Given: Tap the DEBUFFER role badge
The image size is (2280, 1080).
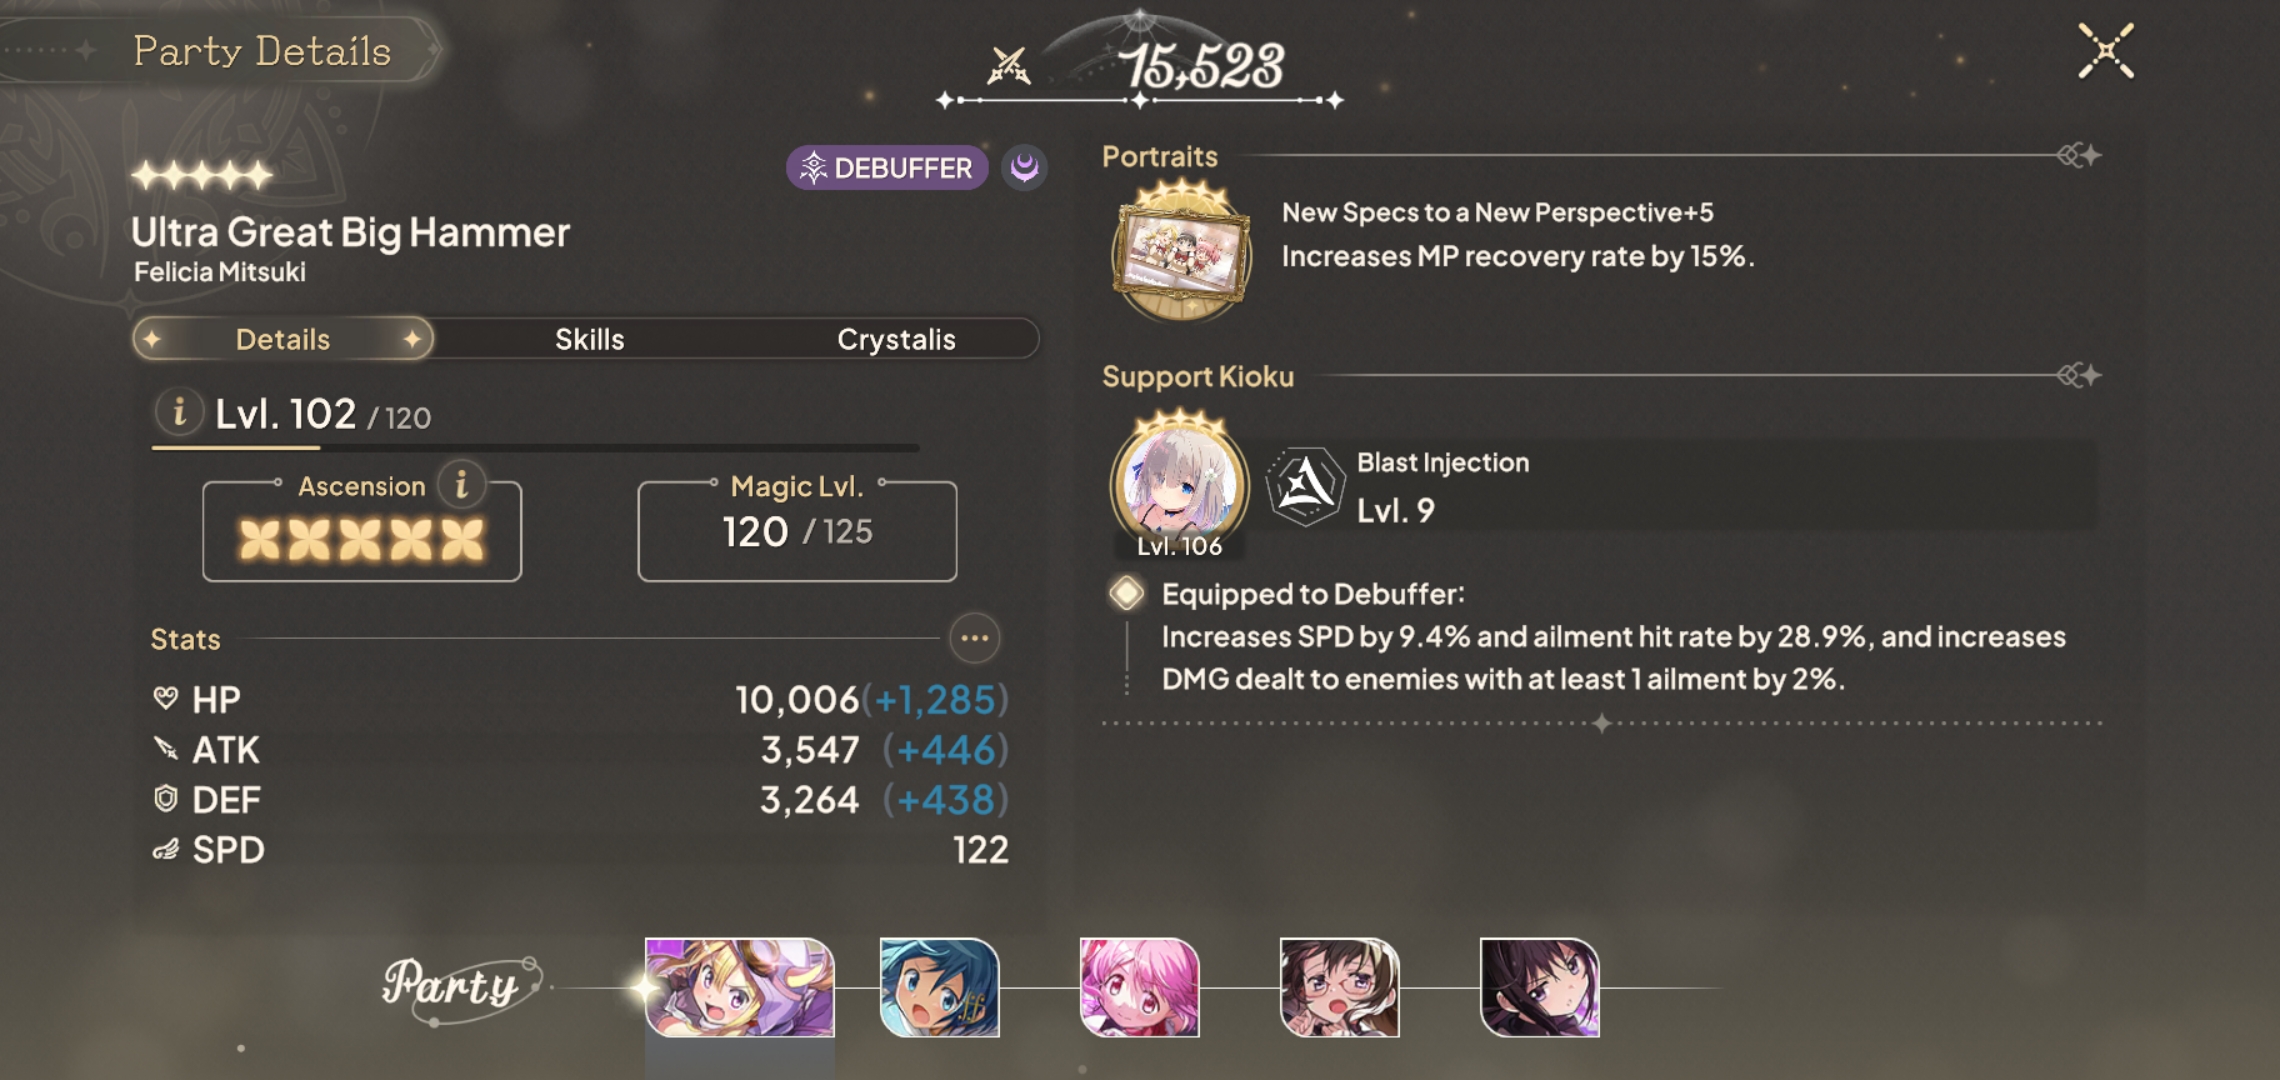Looking at the screenshot, I should [887, 167].
